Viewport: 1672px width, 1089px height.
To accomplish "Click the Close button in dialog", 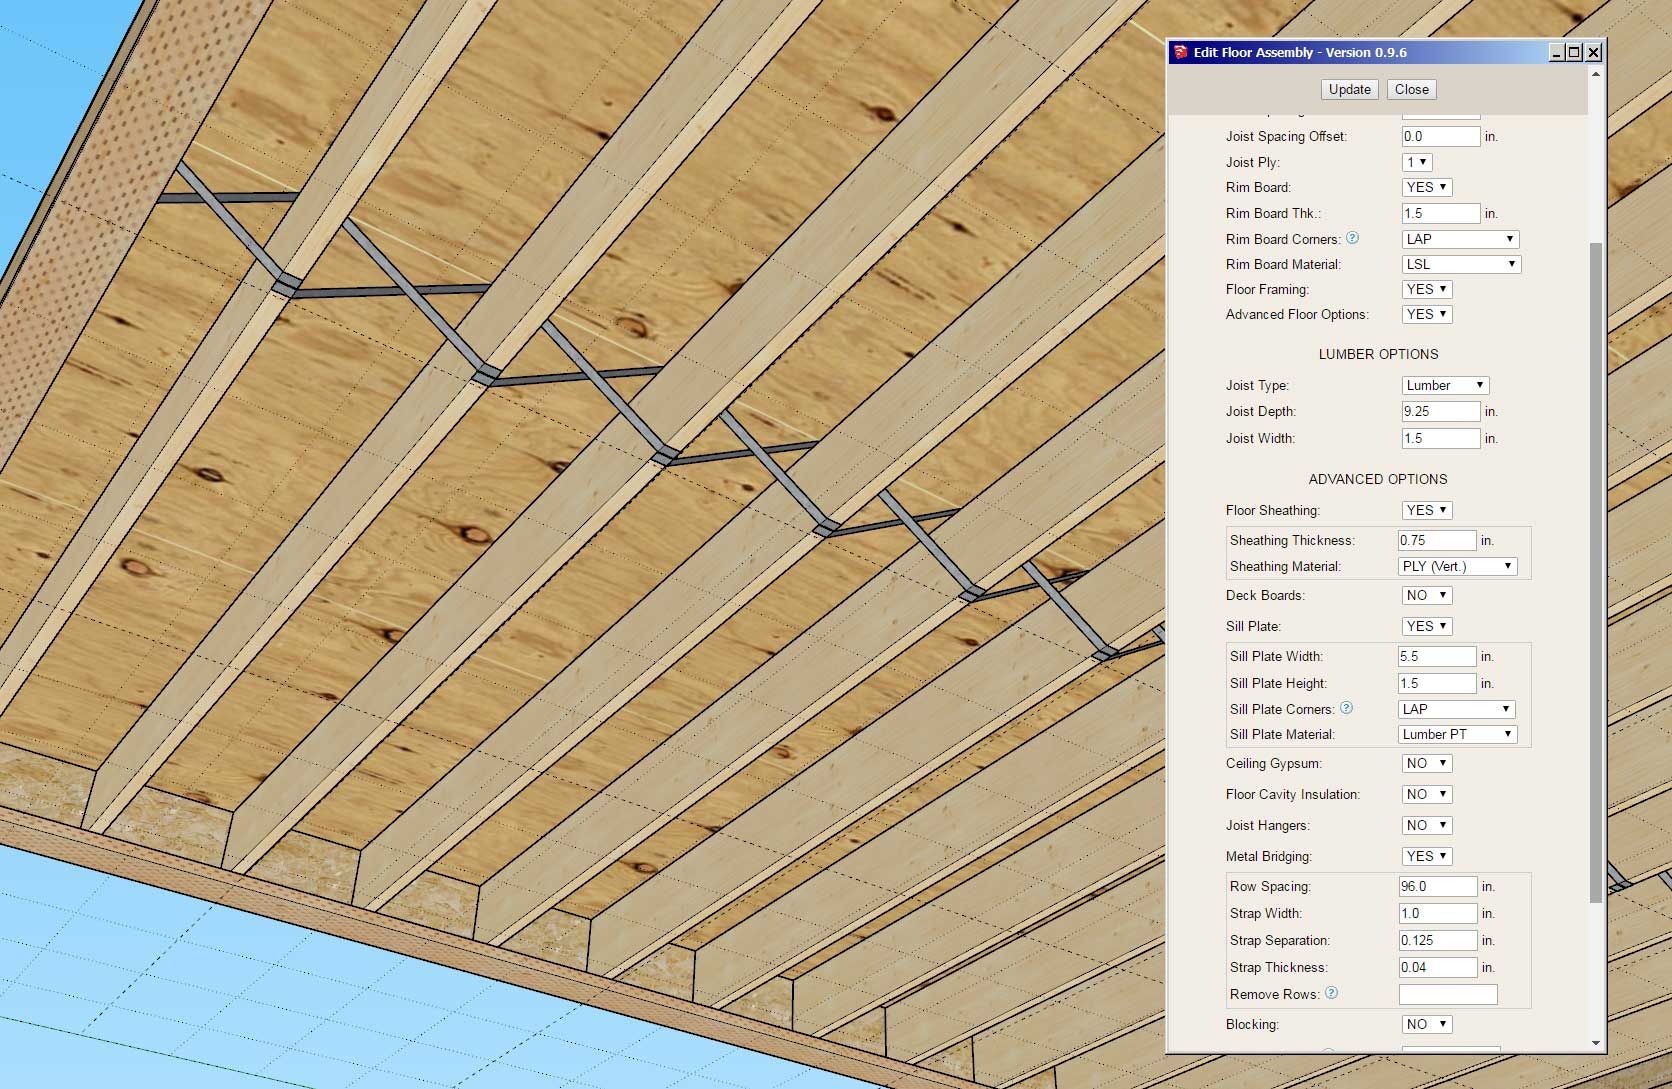I will point(1411,89).
